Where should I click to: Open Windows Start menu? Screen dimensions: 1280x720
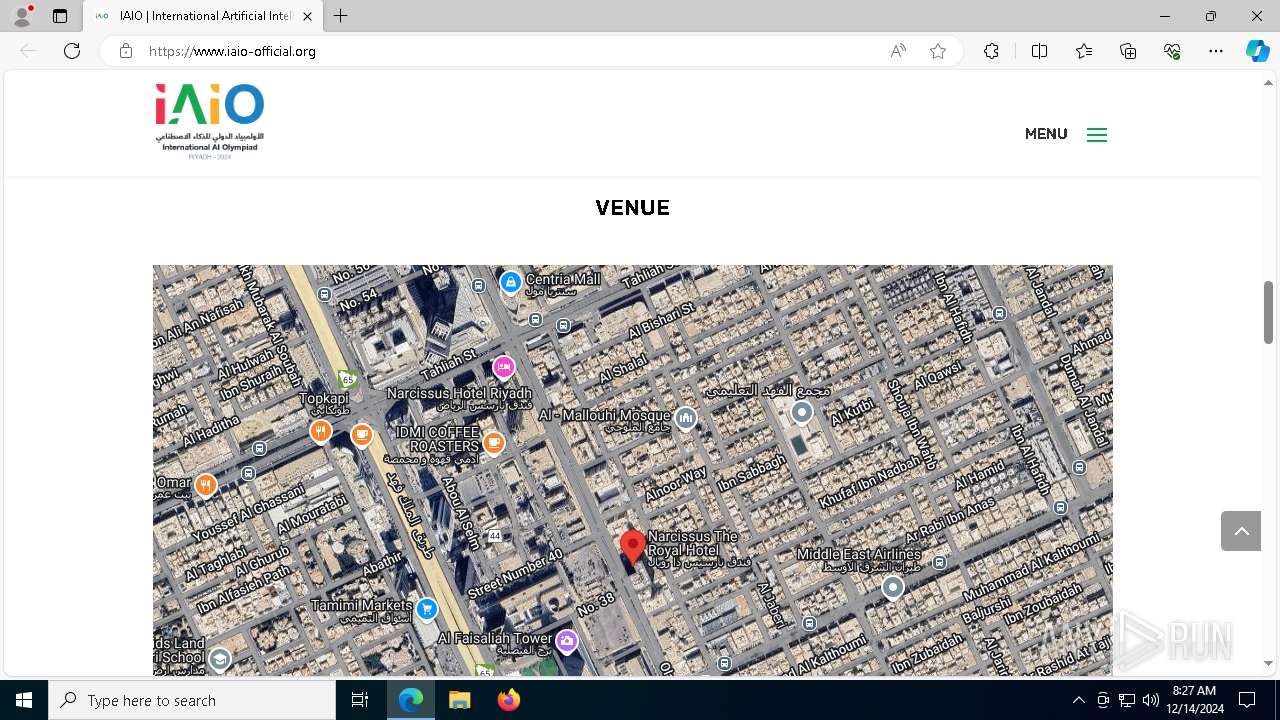pyautogui.click(x=24, y=700)
